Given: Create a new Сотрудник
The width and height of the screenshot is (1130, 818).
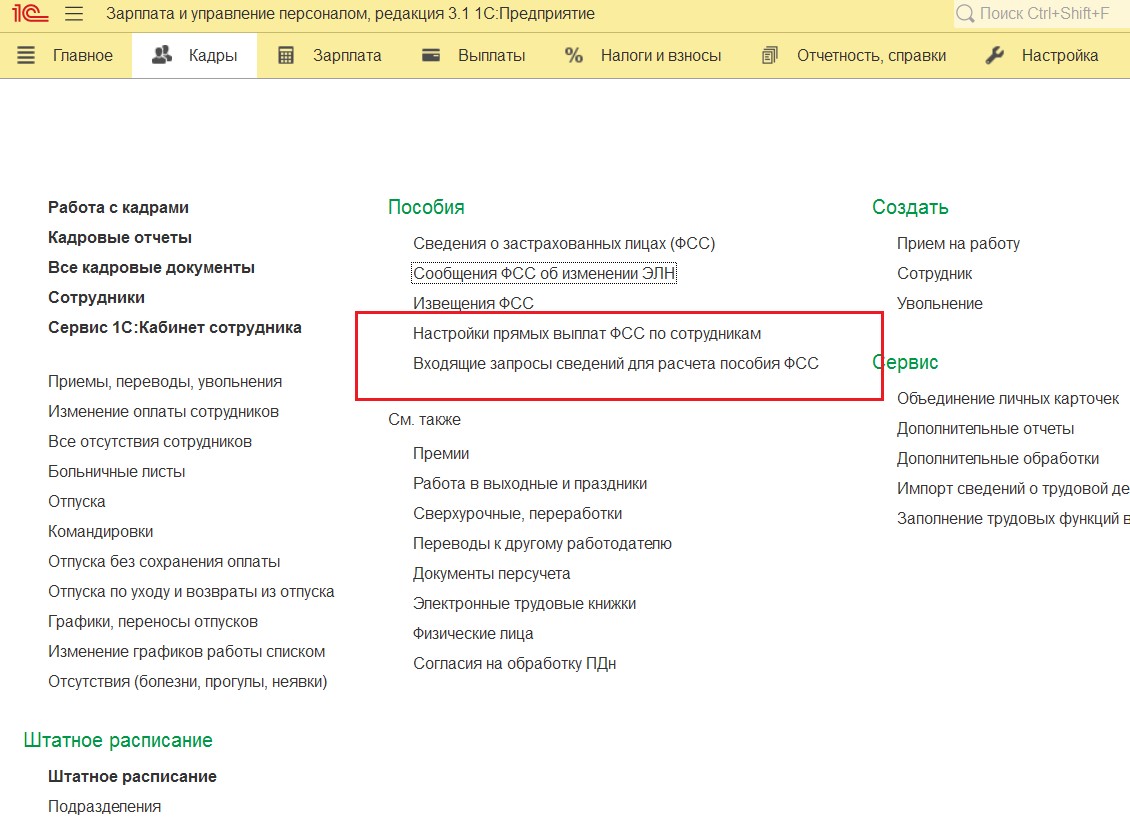Looking at the screenshot, I should click(935, 274).
